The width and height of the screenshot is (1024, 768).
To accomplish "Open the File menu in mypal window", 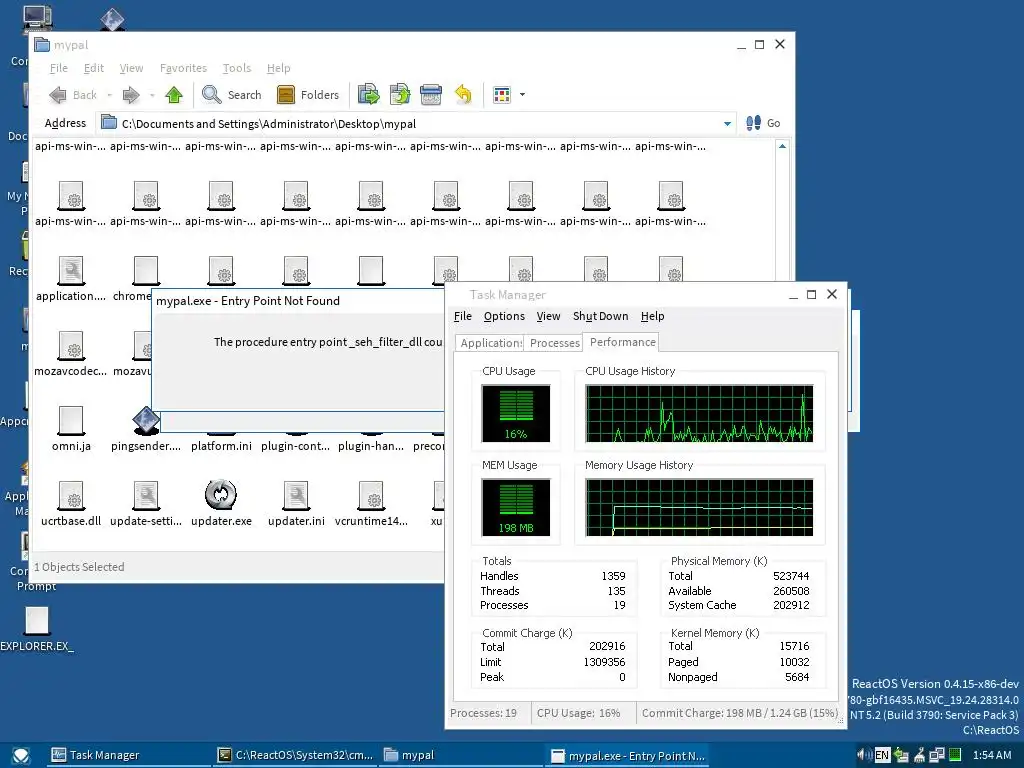I will [x=59, y=68].
